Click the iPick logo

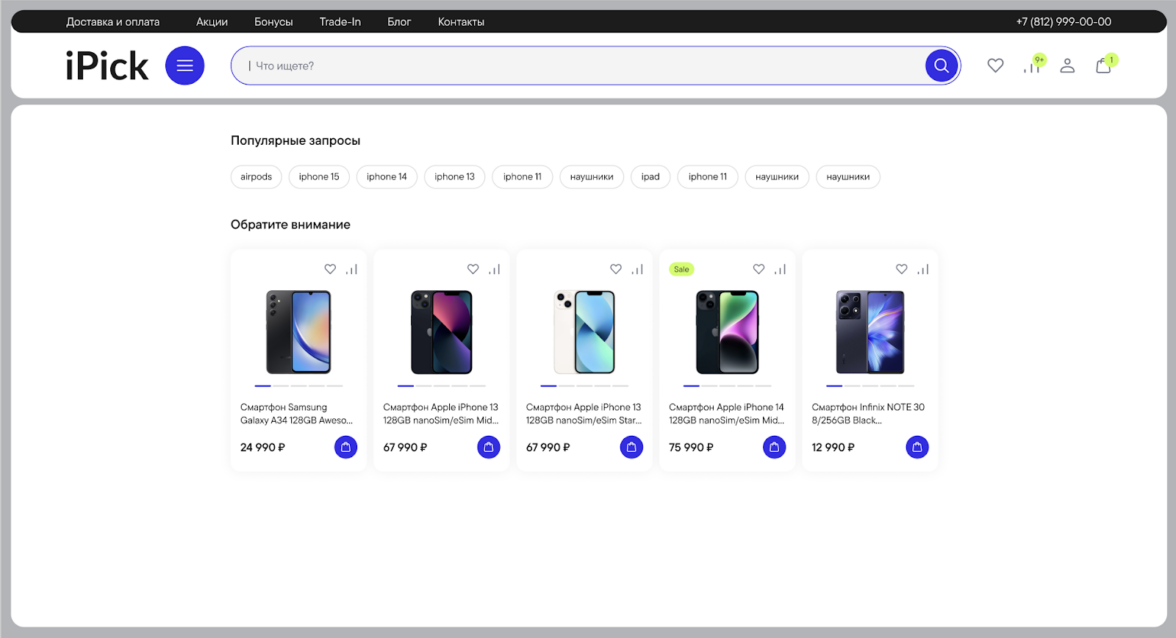(106, 66)
